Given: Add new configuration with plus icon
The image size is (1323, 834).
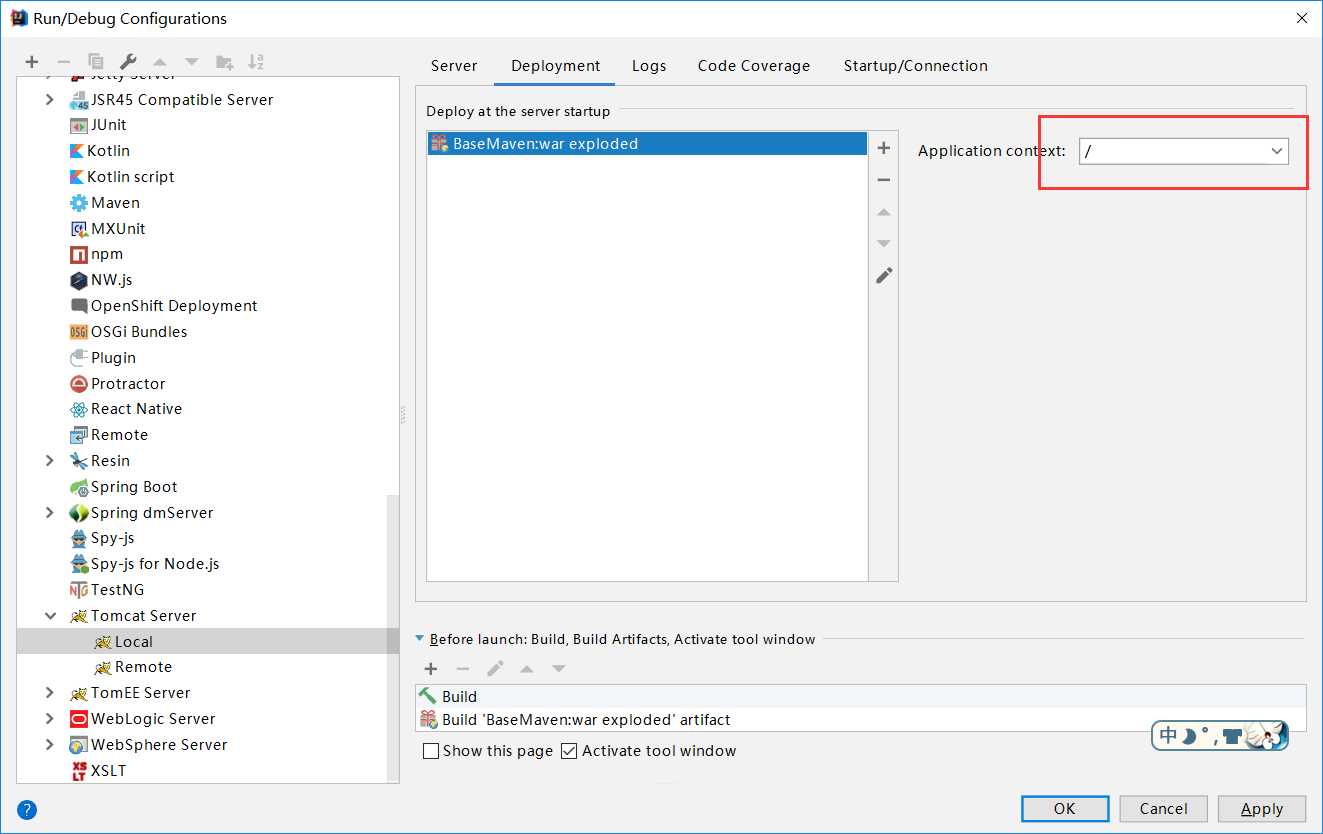Looking at the screenshot, I should 32,62.
